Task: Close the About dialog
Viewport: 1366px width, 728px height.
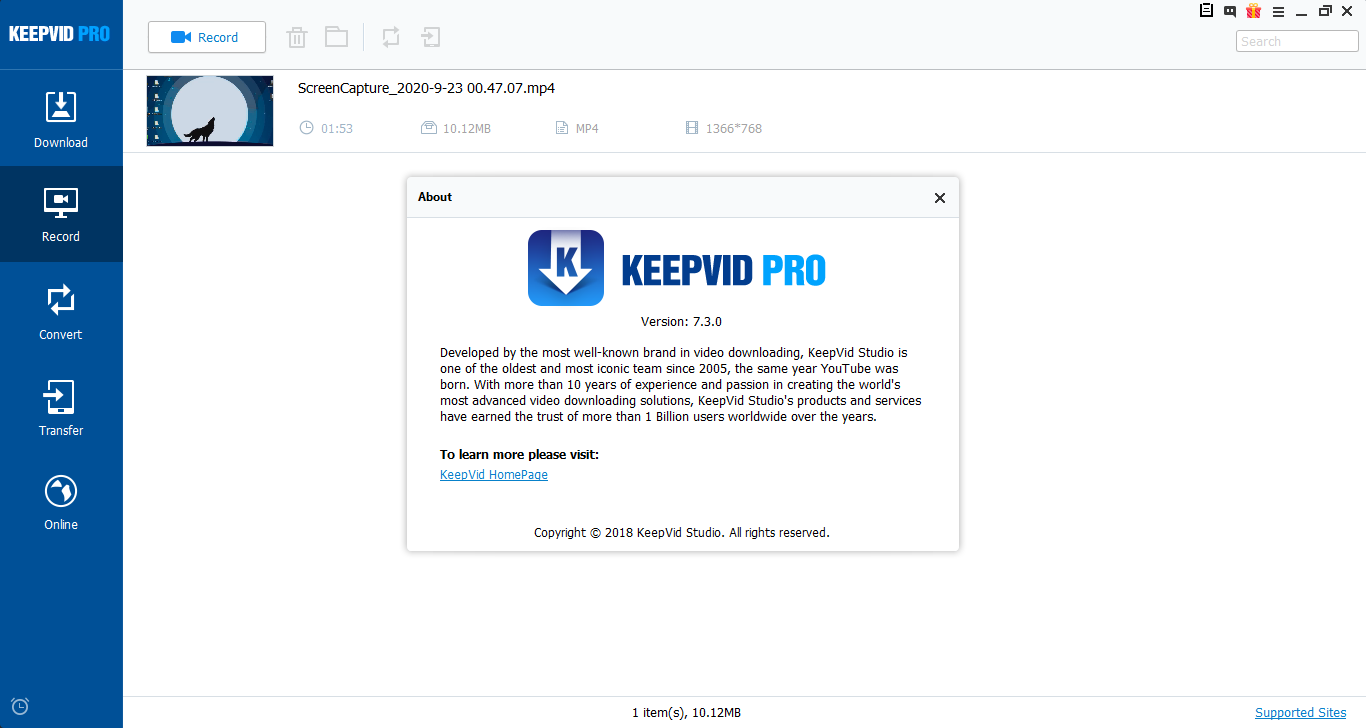Action: [940, 198]
